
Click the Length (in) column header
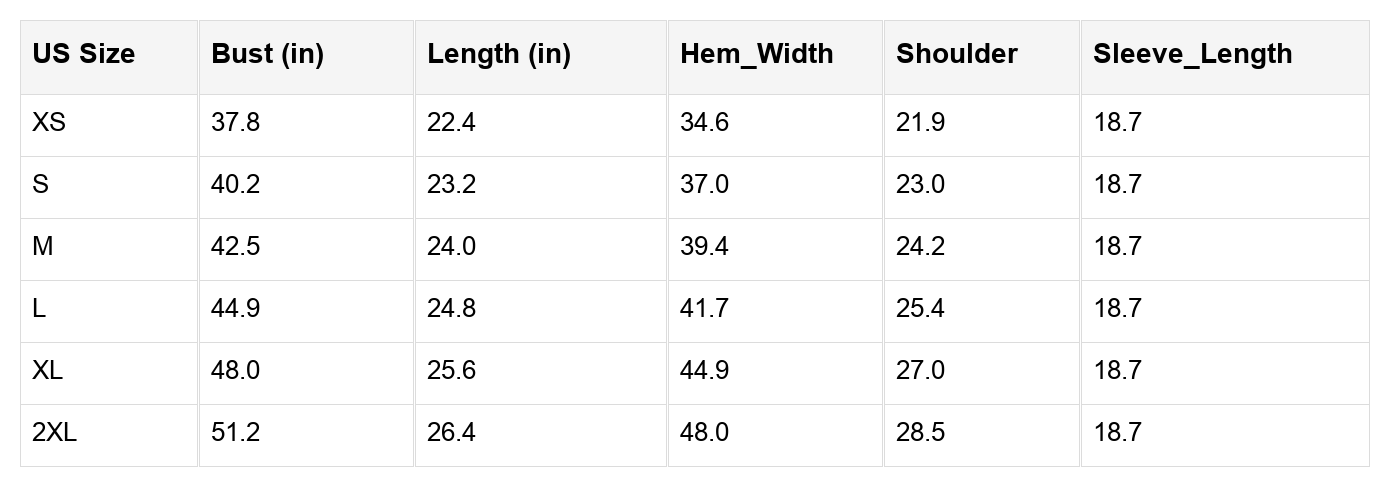(498, 54)
